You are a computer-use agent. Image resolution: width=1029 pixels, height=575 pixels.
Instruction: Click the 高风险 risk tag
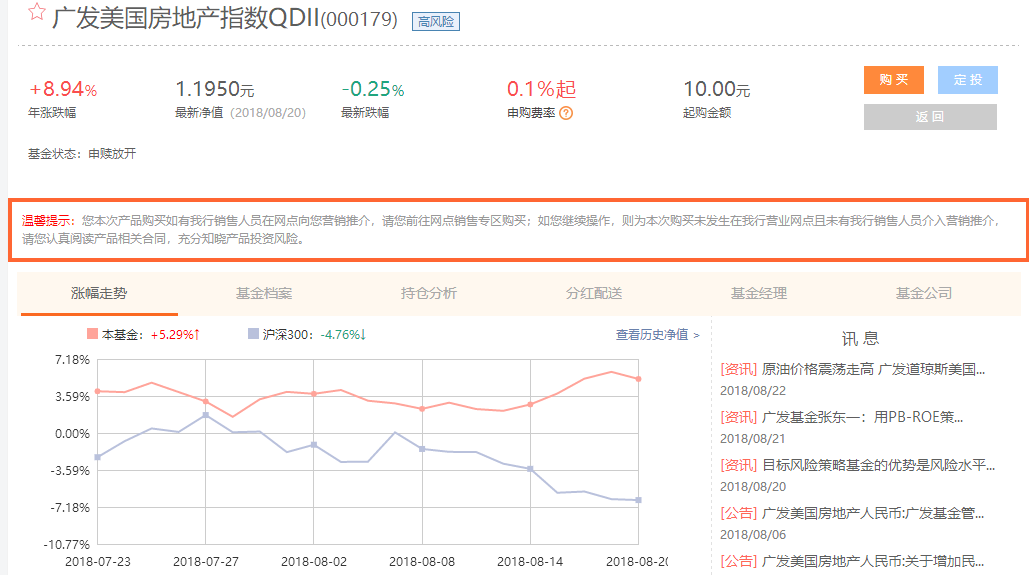click(436, 22)
